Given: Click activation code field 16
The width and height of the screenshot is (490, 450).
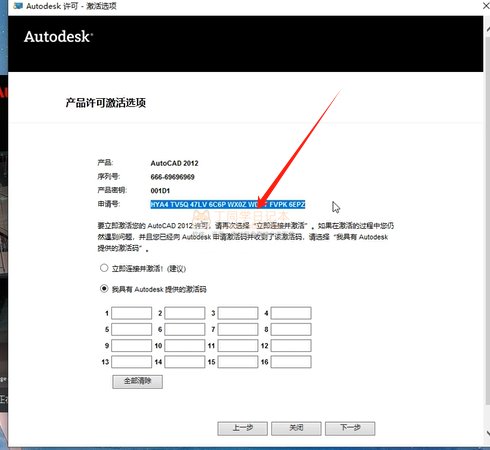Looking at the screenshot, I should (291, 362).
